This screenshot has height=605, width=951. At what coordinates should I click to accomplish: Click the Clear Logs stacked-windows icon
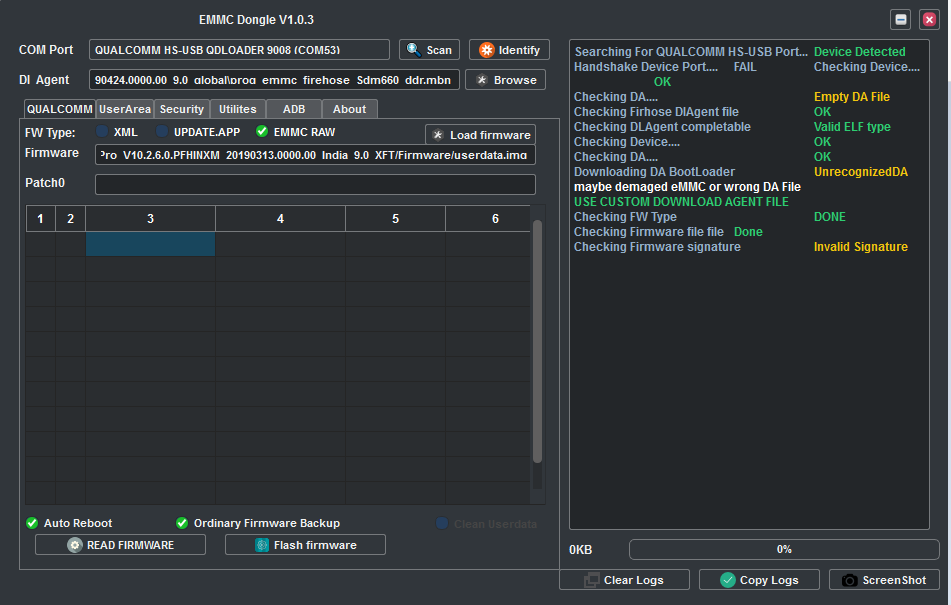coord(591,580)
